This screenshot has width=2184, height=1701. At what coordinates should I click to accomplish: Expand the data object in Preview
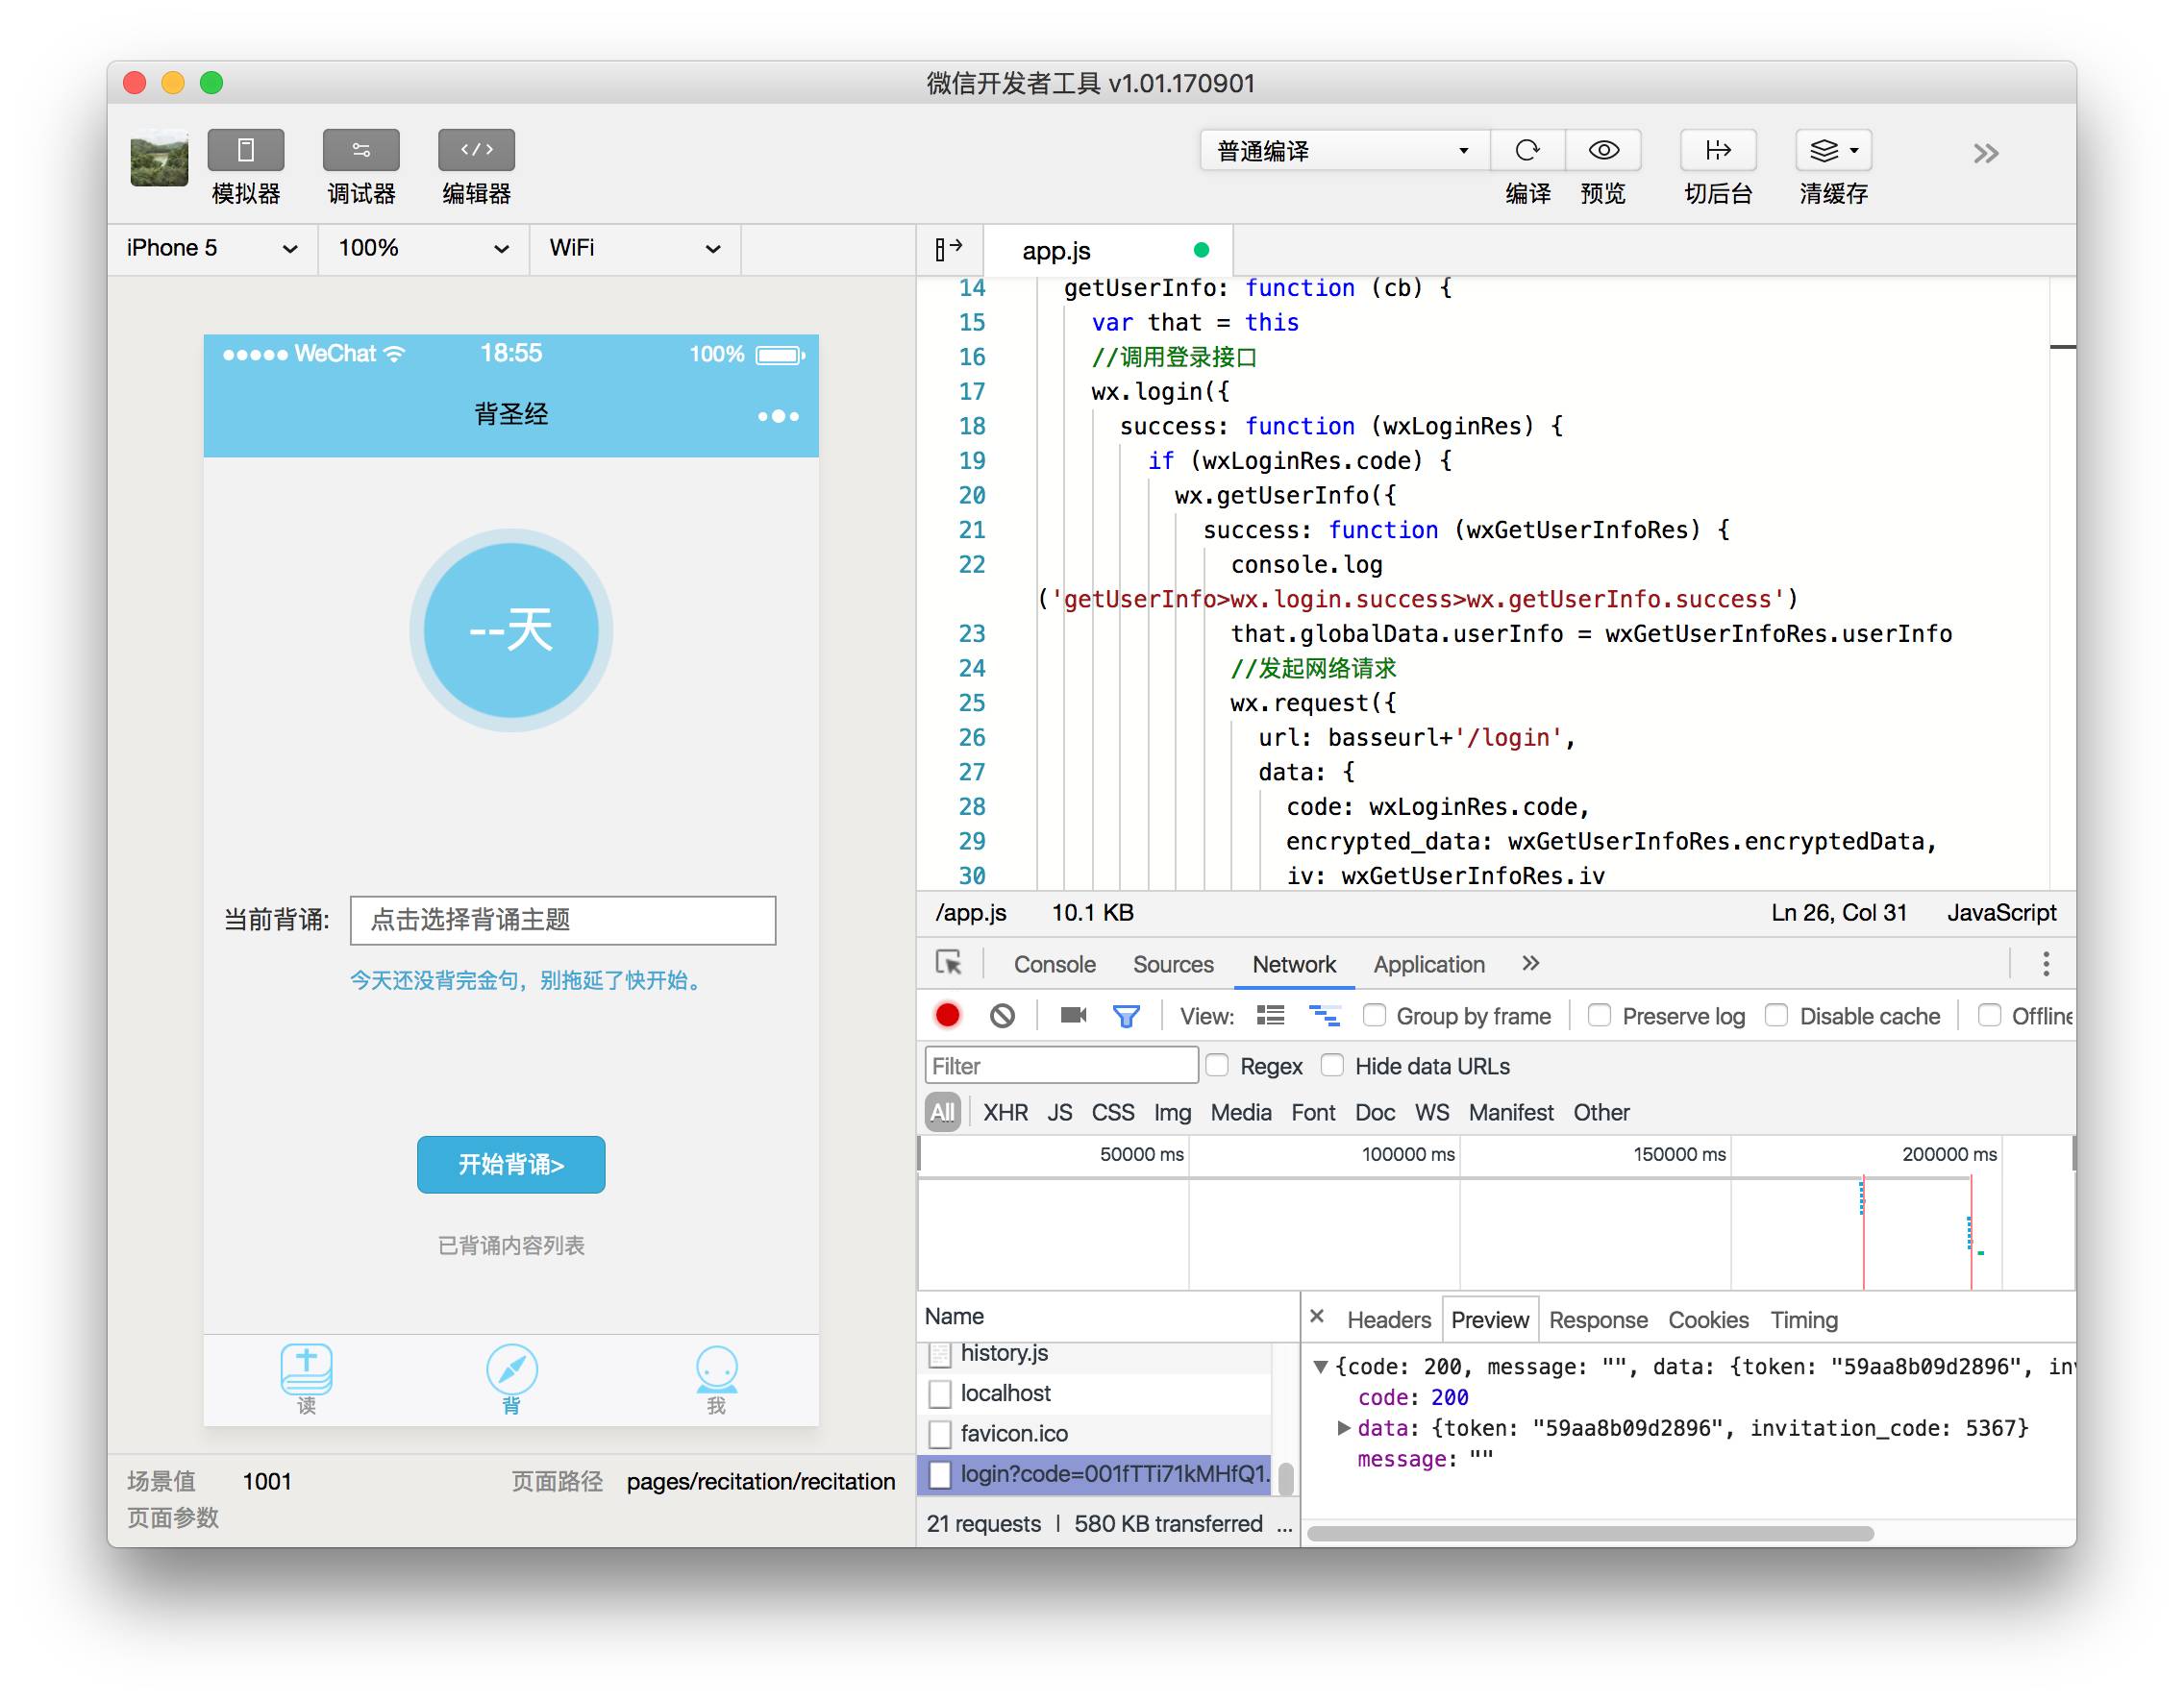point(1344,1428)
